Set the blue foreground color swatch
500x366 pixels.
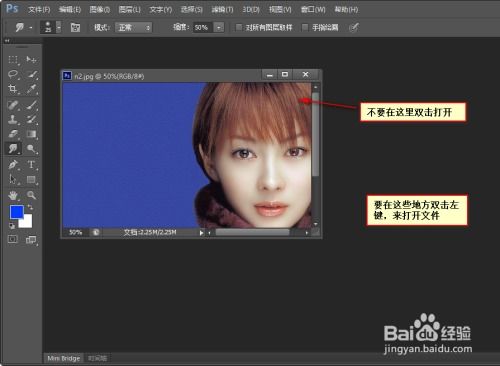(16, 212)
